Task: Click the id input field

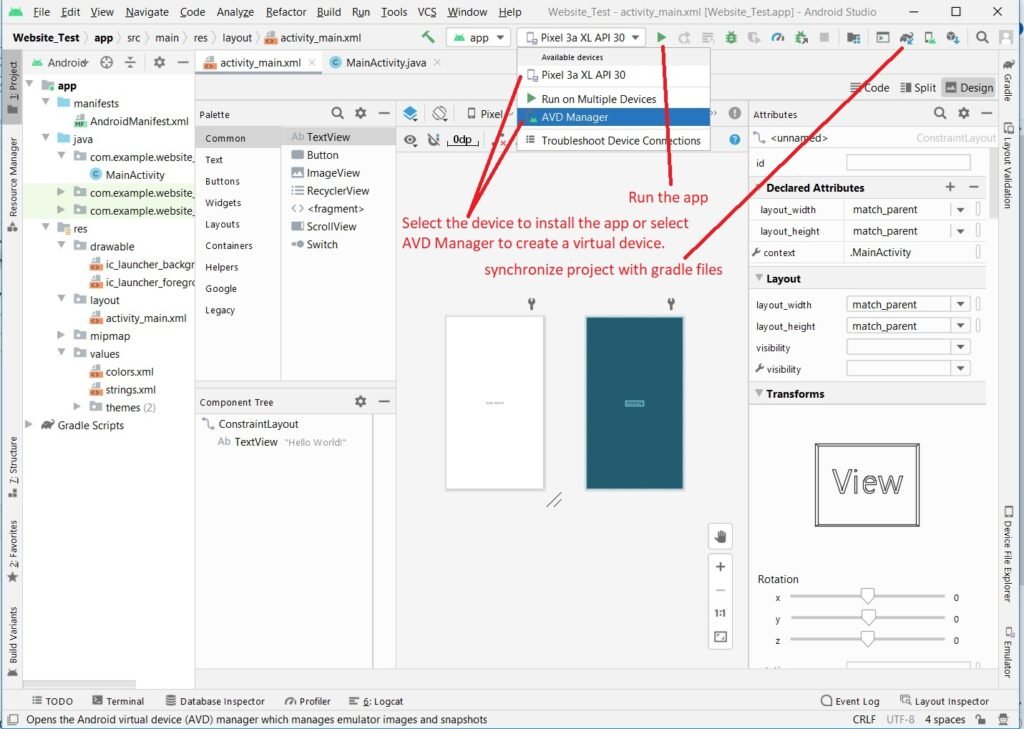Action: [908, 163]
